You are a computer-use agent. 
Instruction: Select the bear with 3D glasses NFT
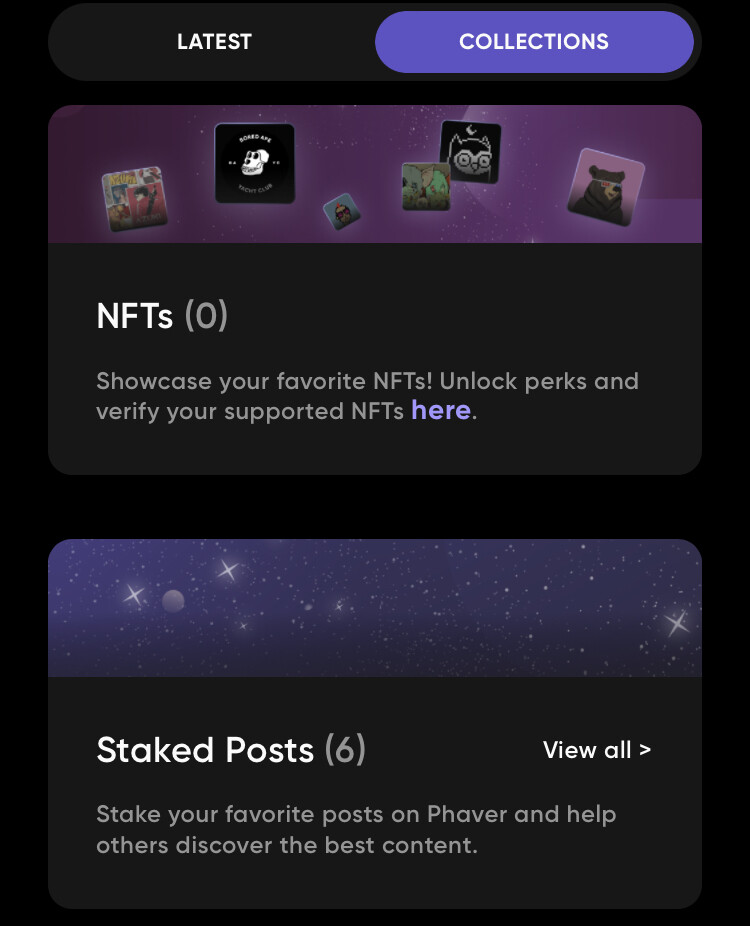pos(606,187)
